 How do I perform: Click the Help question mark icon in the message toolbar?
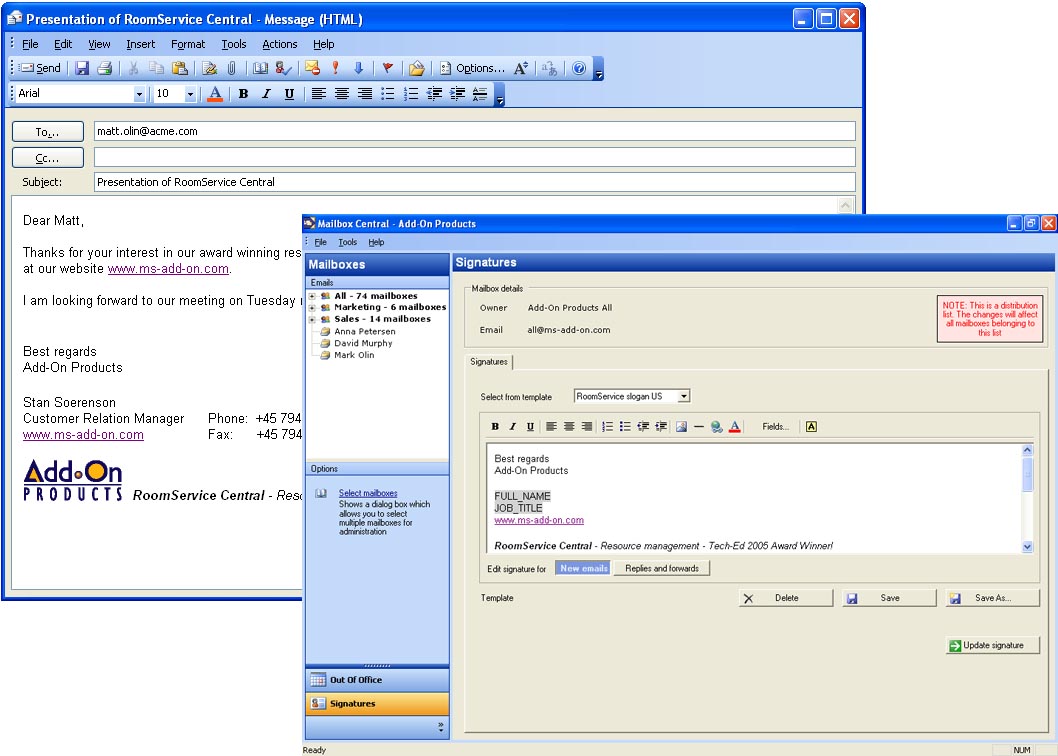pyautogui.click(x=579, y=68)
